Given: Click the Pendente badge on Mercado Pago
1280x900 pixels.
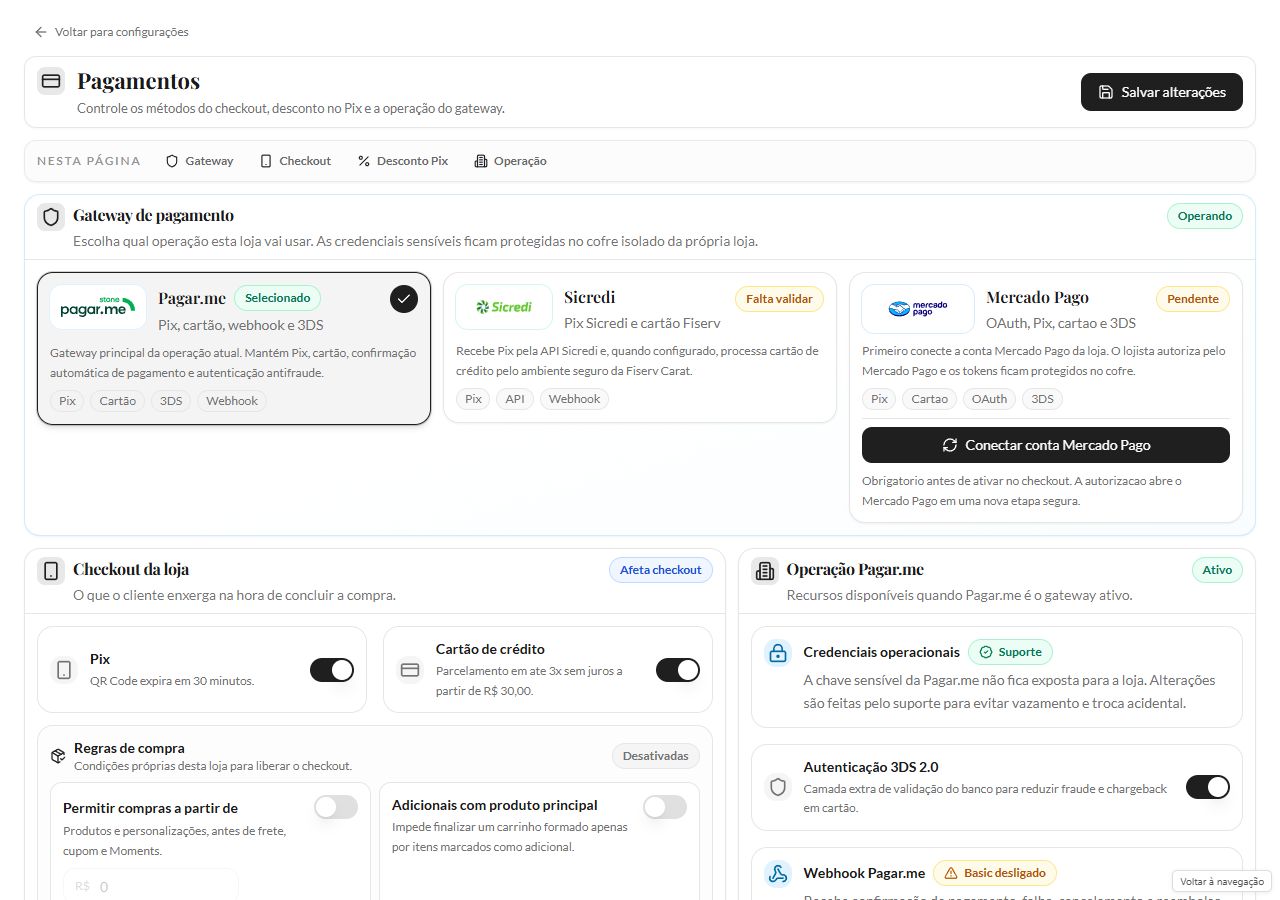Looking at the screenshot, I should [1193, 299].
